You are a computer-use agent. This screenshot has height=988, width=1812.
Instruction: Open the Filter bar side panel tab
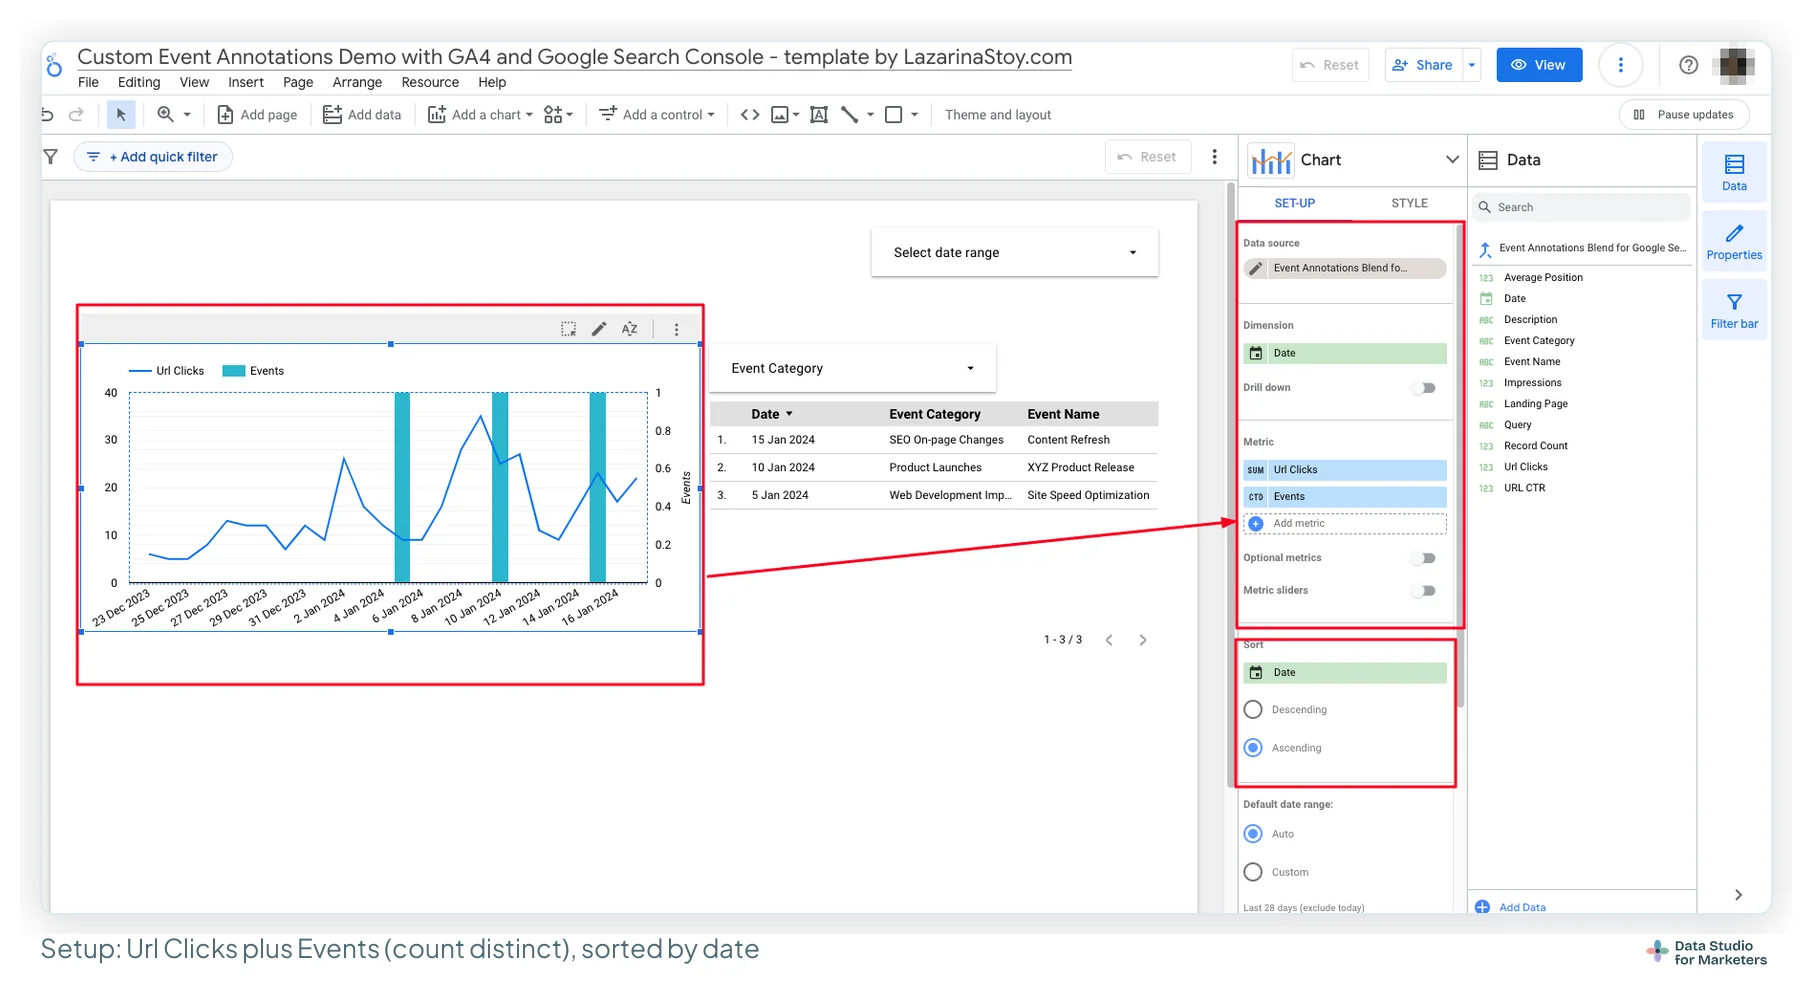(x=1735, y=310)
